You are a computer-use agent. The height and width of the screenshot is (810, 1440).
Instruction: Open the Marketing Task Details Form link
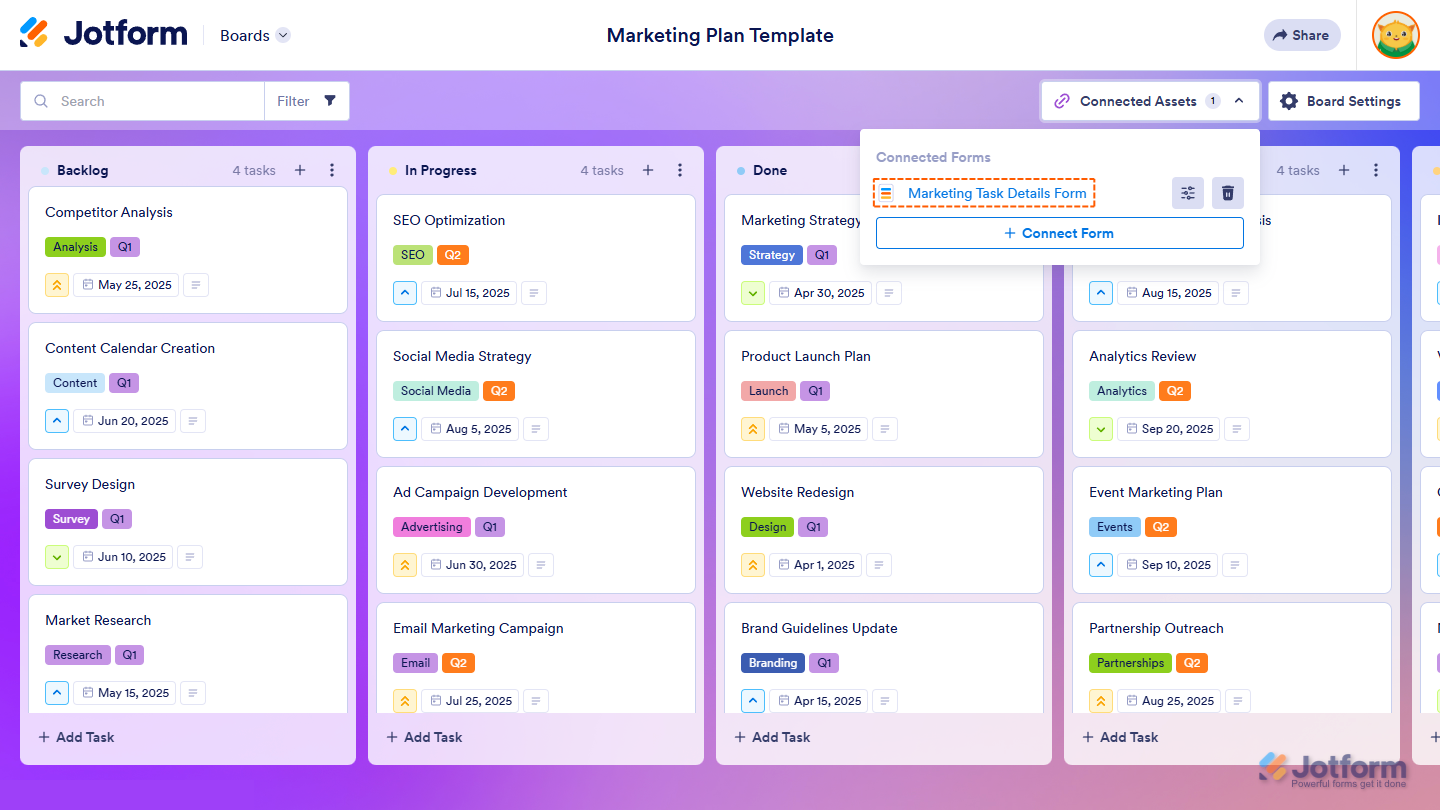pos(996,193)
